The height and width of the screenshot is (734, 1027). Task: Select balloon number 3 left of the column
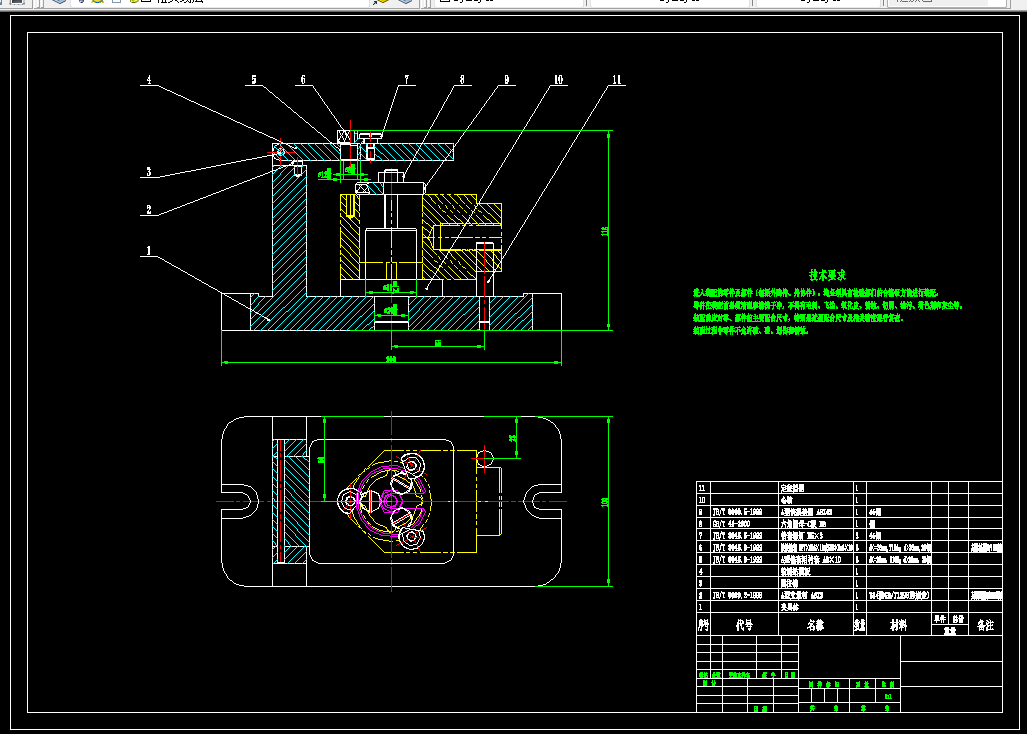click(149, 172)
